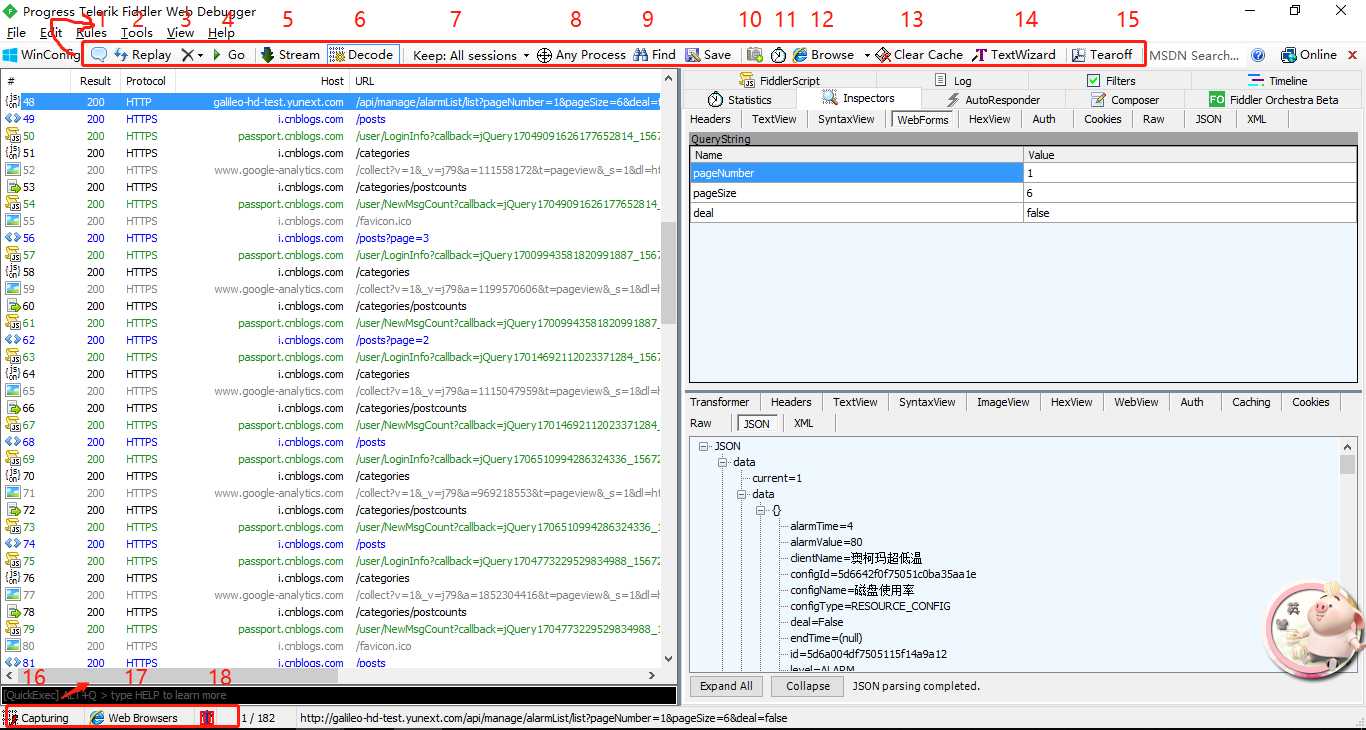This screenshot has height=730, width=1366.
Task: Open the Remove sessions dropdown arrow
Action: pos(200,55)
